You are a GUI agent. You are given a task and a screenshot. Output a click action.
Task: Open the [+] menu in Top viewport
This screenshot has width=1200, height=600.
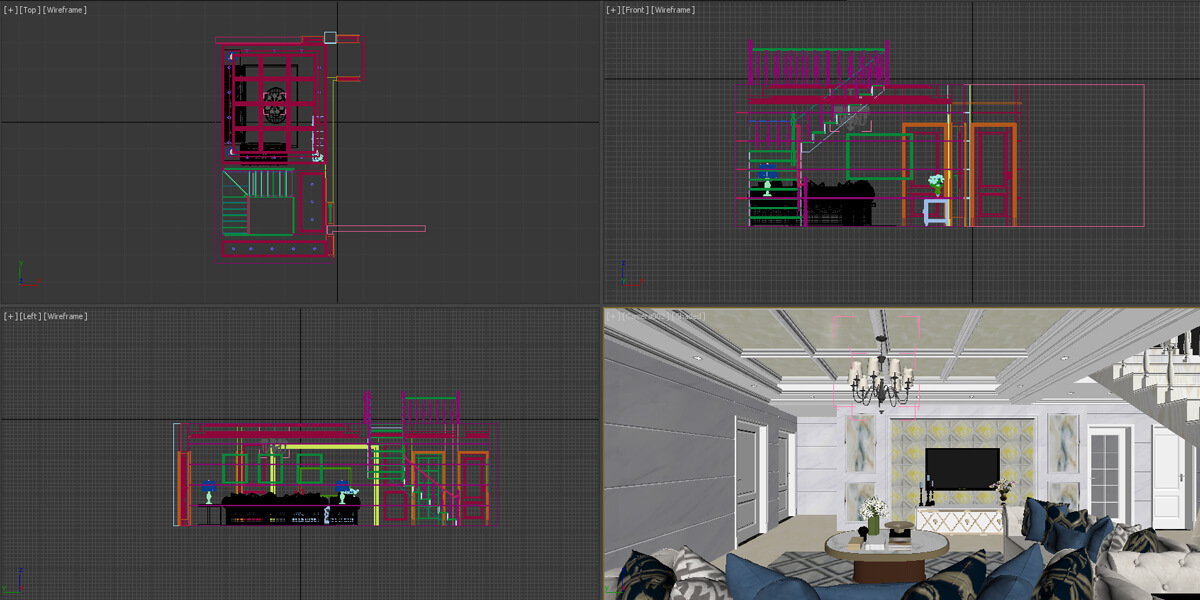pos(11,10)
